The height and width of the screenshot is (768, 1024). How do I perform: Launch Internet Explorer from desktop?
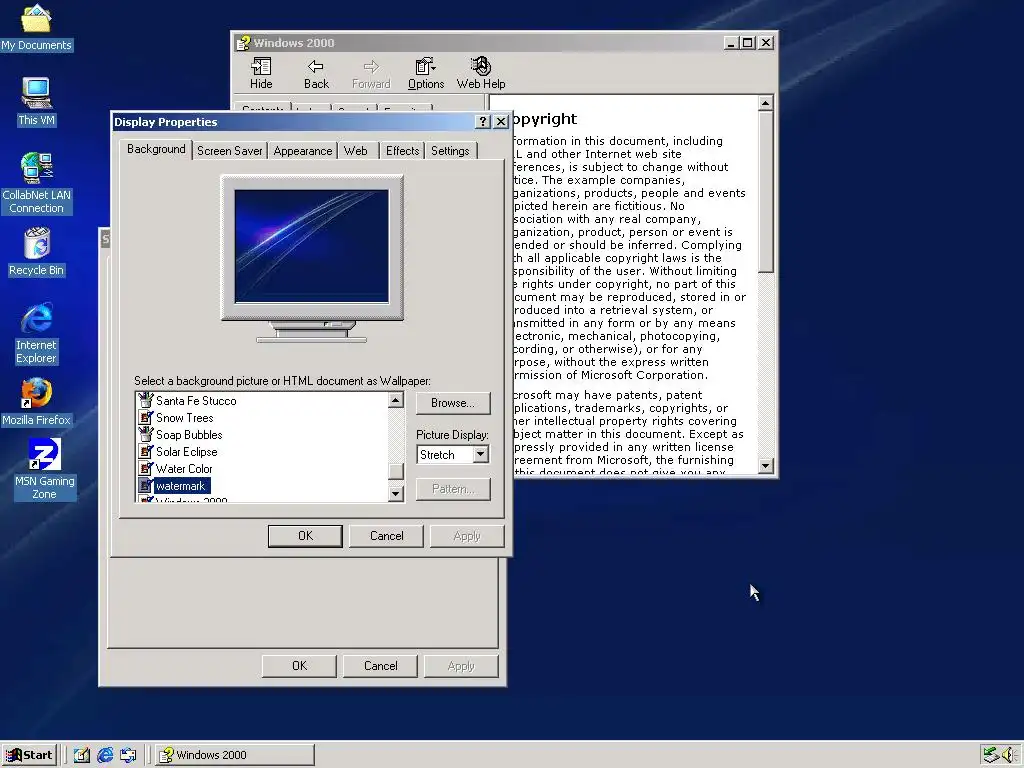tap(36, 333)
